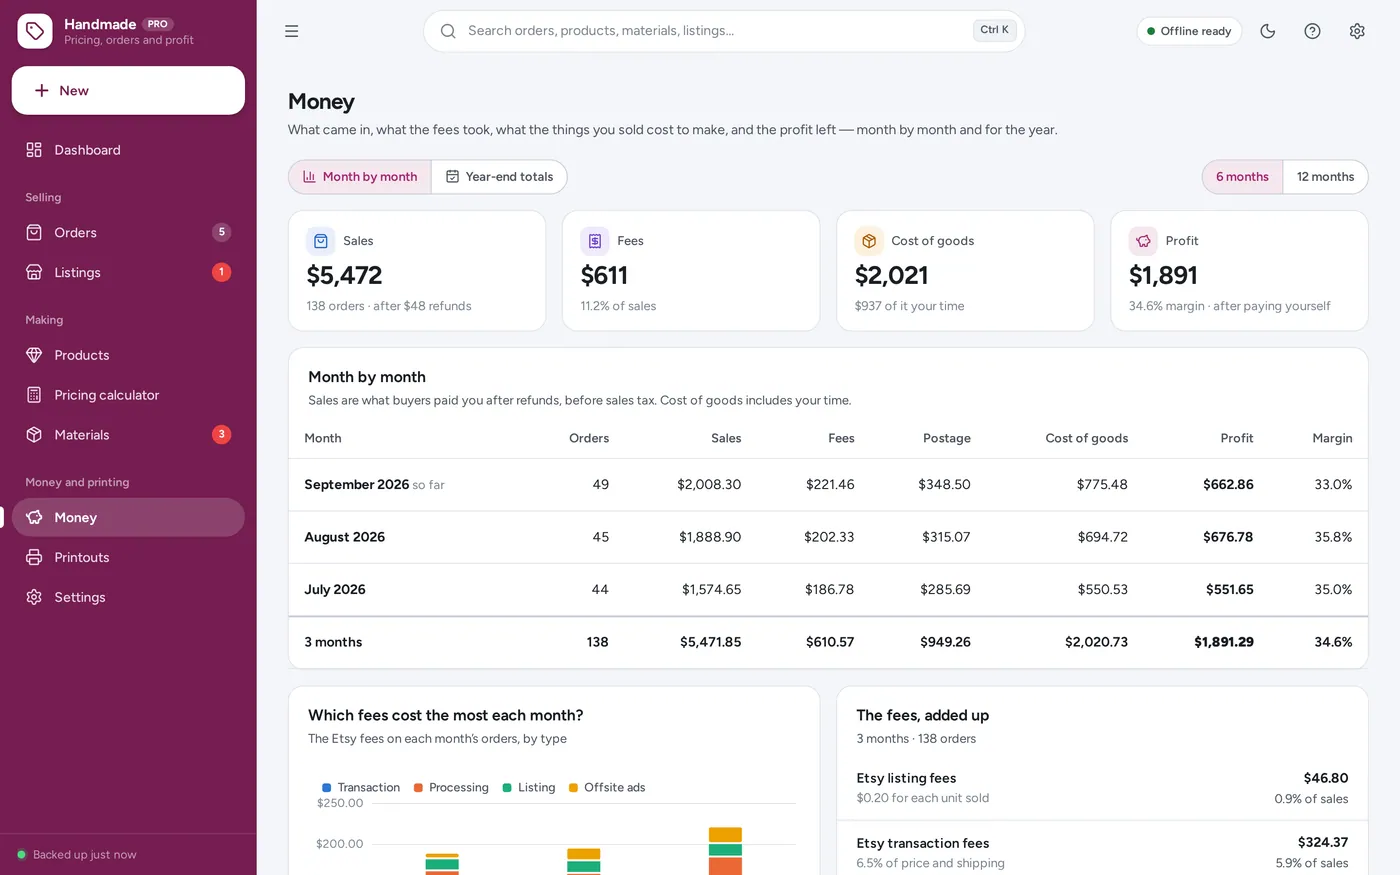Click the Orders badge showing 5
Screen dimensions: 1400x875
pos(222,232)
